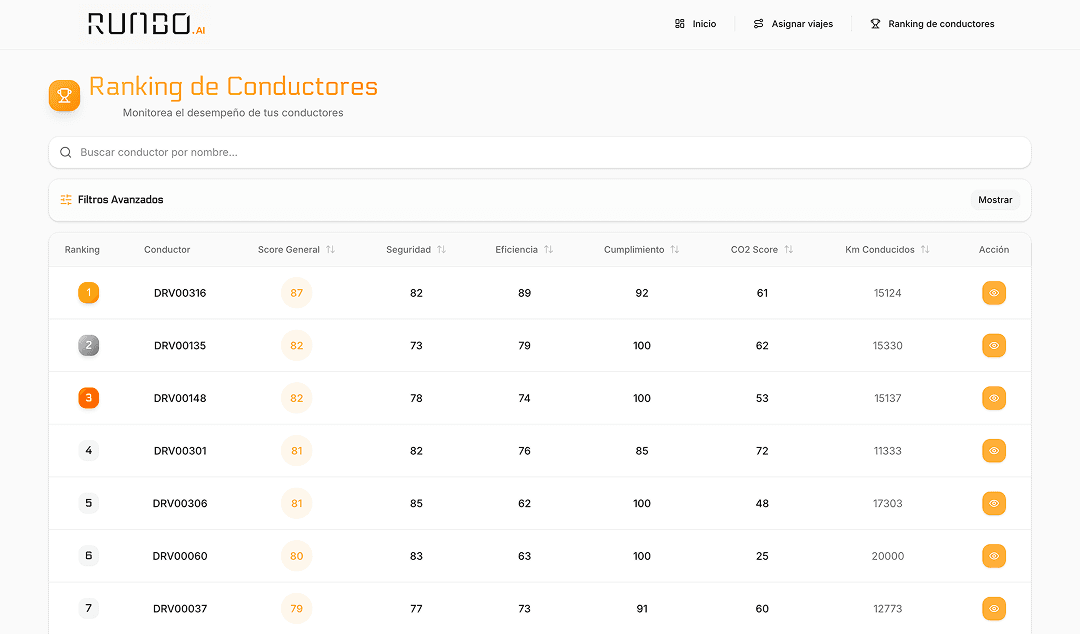Select conductor name DRV00060
Image resolution: width=1080 pixels, height=634 pixels.
click(180, 556)
